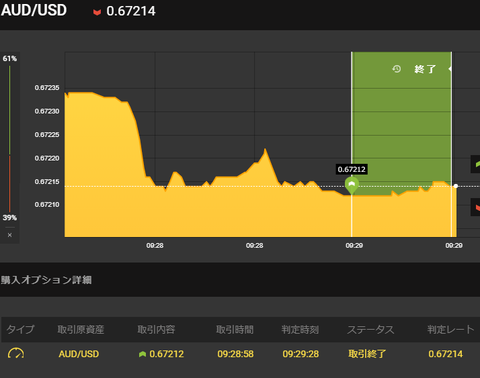The width and height of the screenshot is (480, 378).
Task: Click the タイプ column header
Action: point(20,329)
